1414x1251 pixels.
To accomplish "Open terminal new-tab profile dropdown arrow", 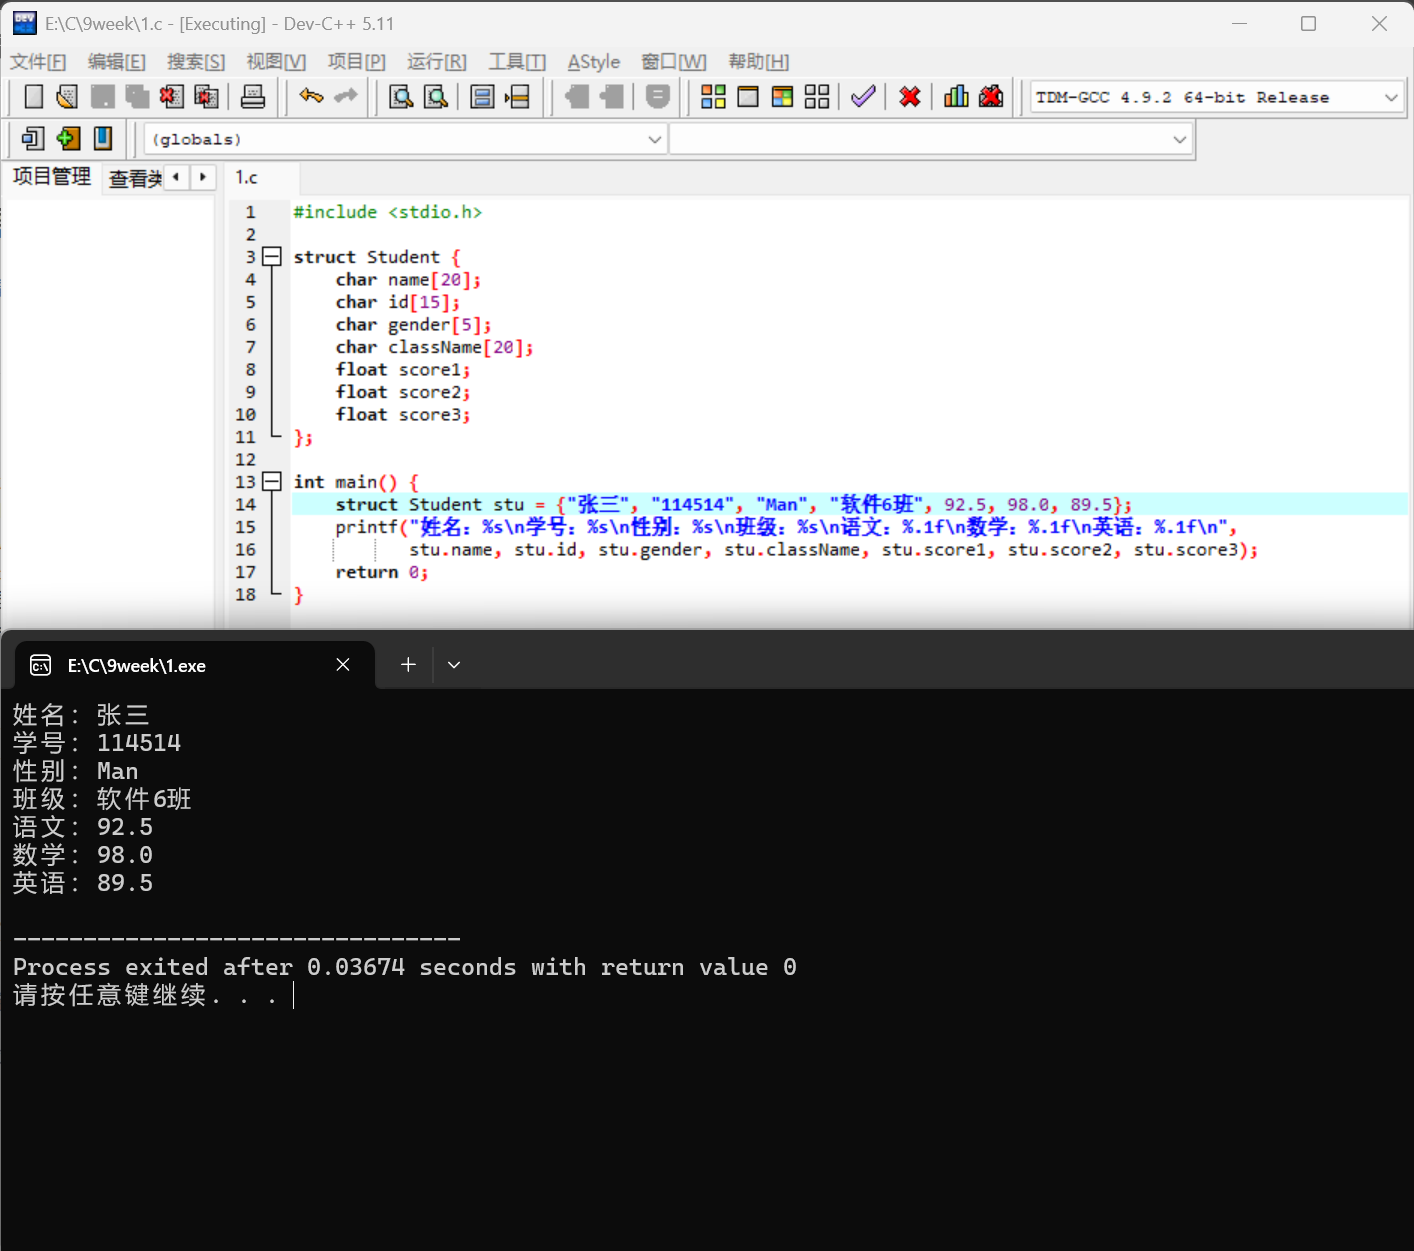I will click(454, 665).
